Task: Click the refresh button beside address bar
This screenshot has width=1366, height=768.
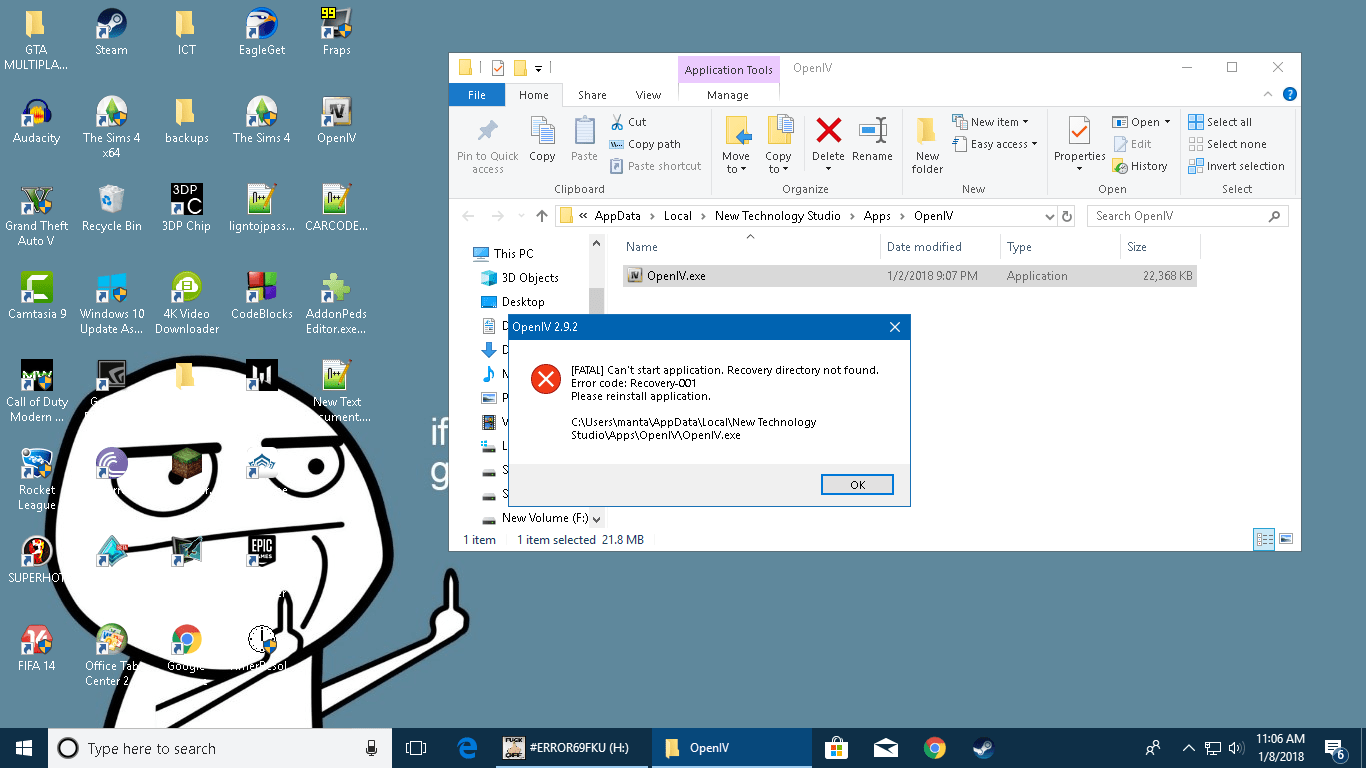Action: click(1067, 216)
